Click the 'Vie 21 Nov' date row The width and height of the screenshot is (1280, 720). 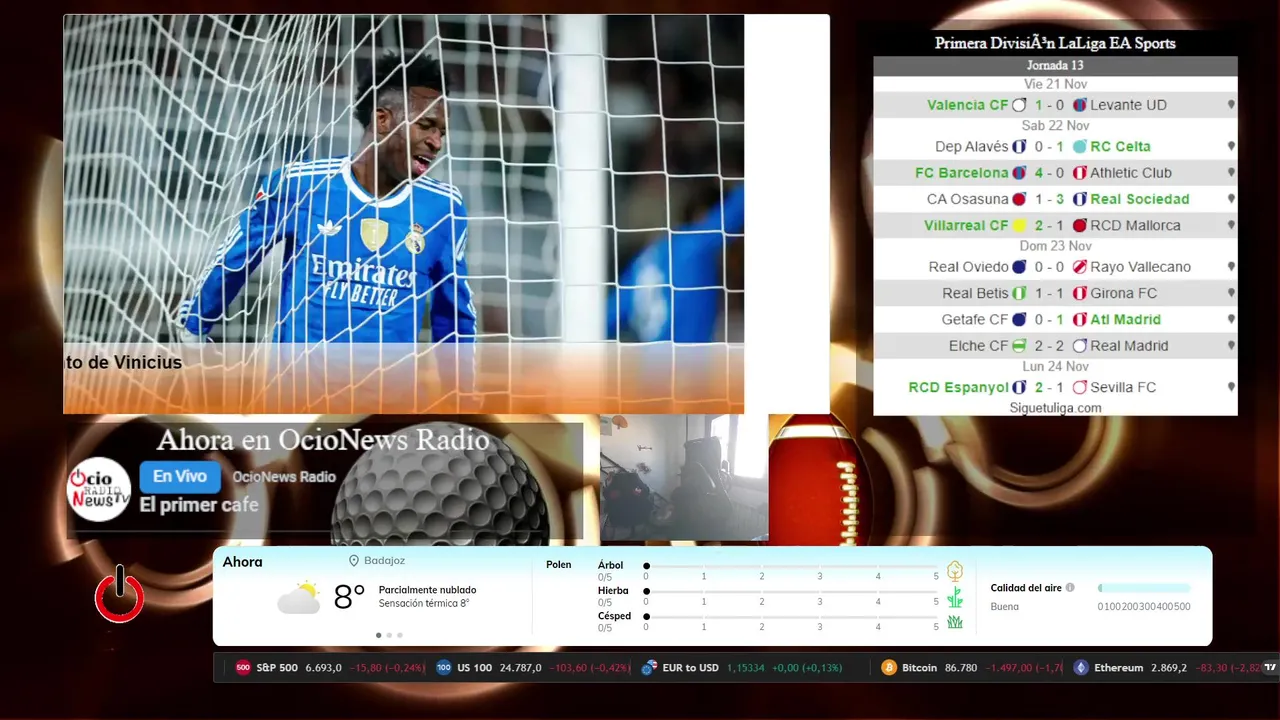click(x=1055, y=84)
